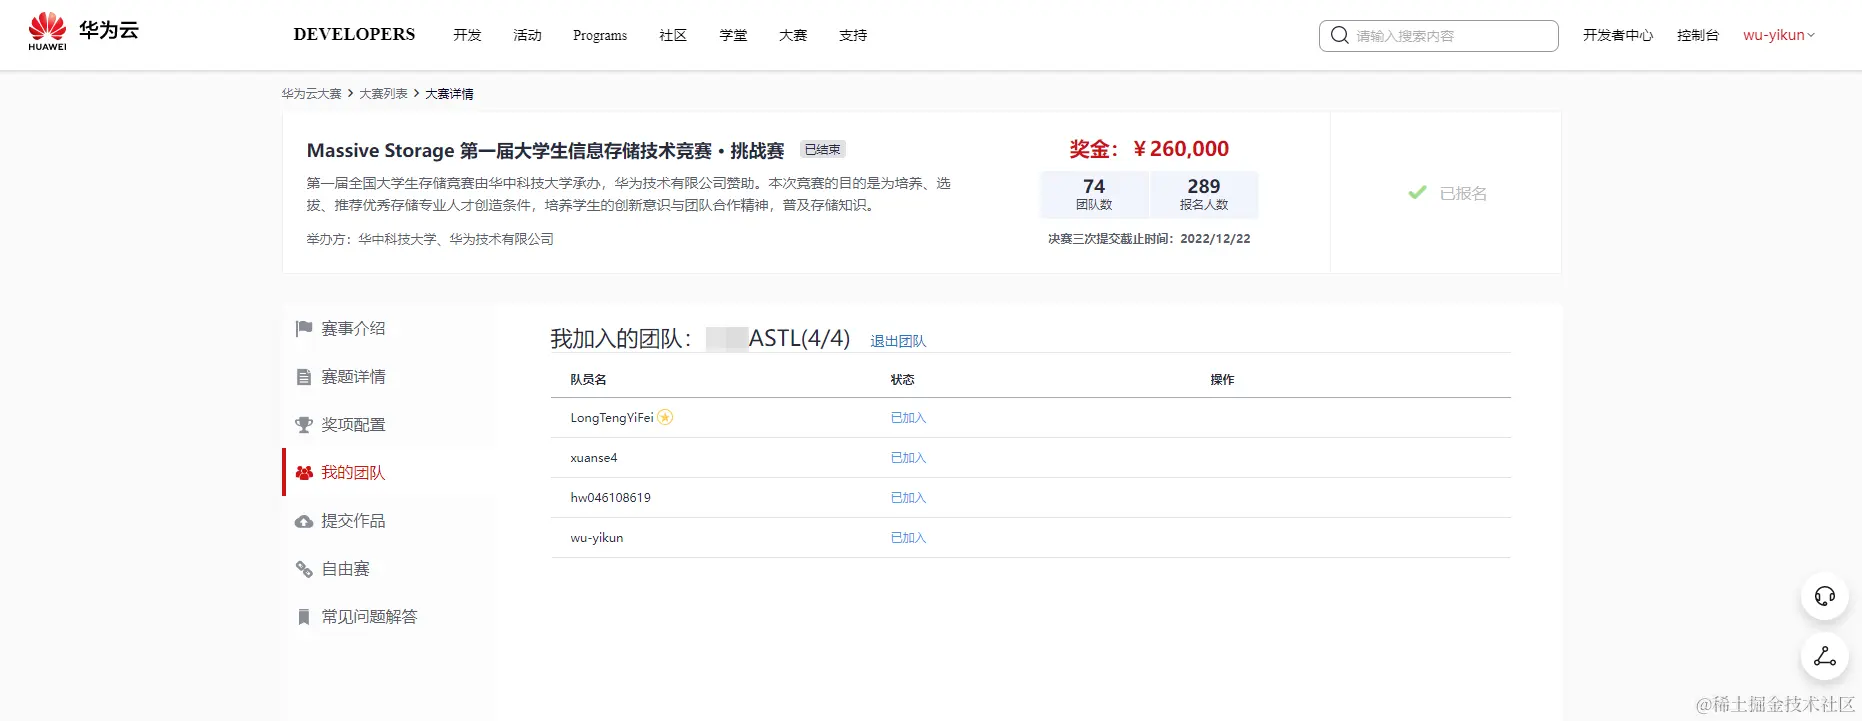Click the document icon beside 赛题详情
The image size is (1862, 721).
tap(304, 377)
